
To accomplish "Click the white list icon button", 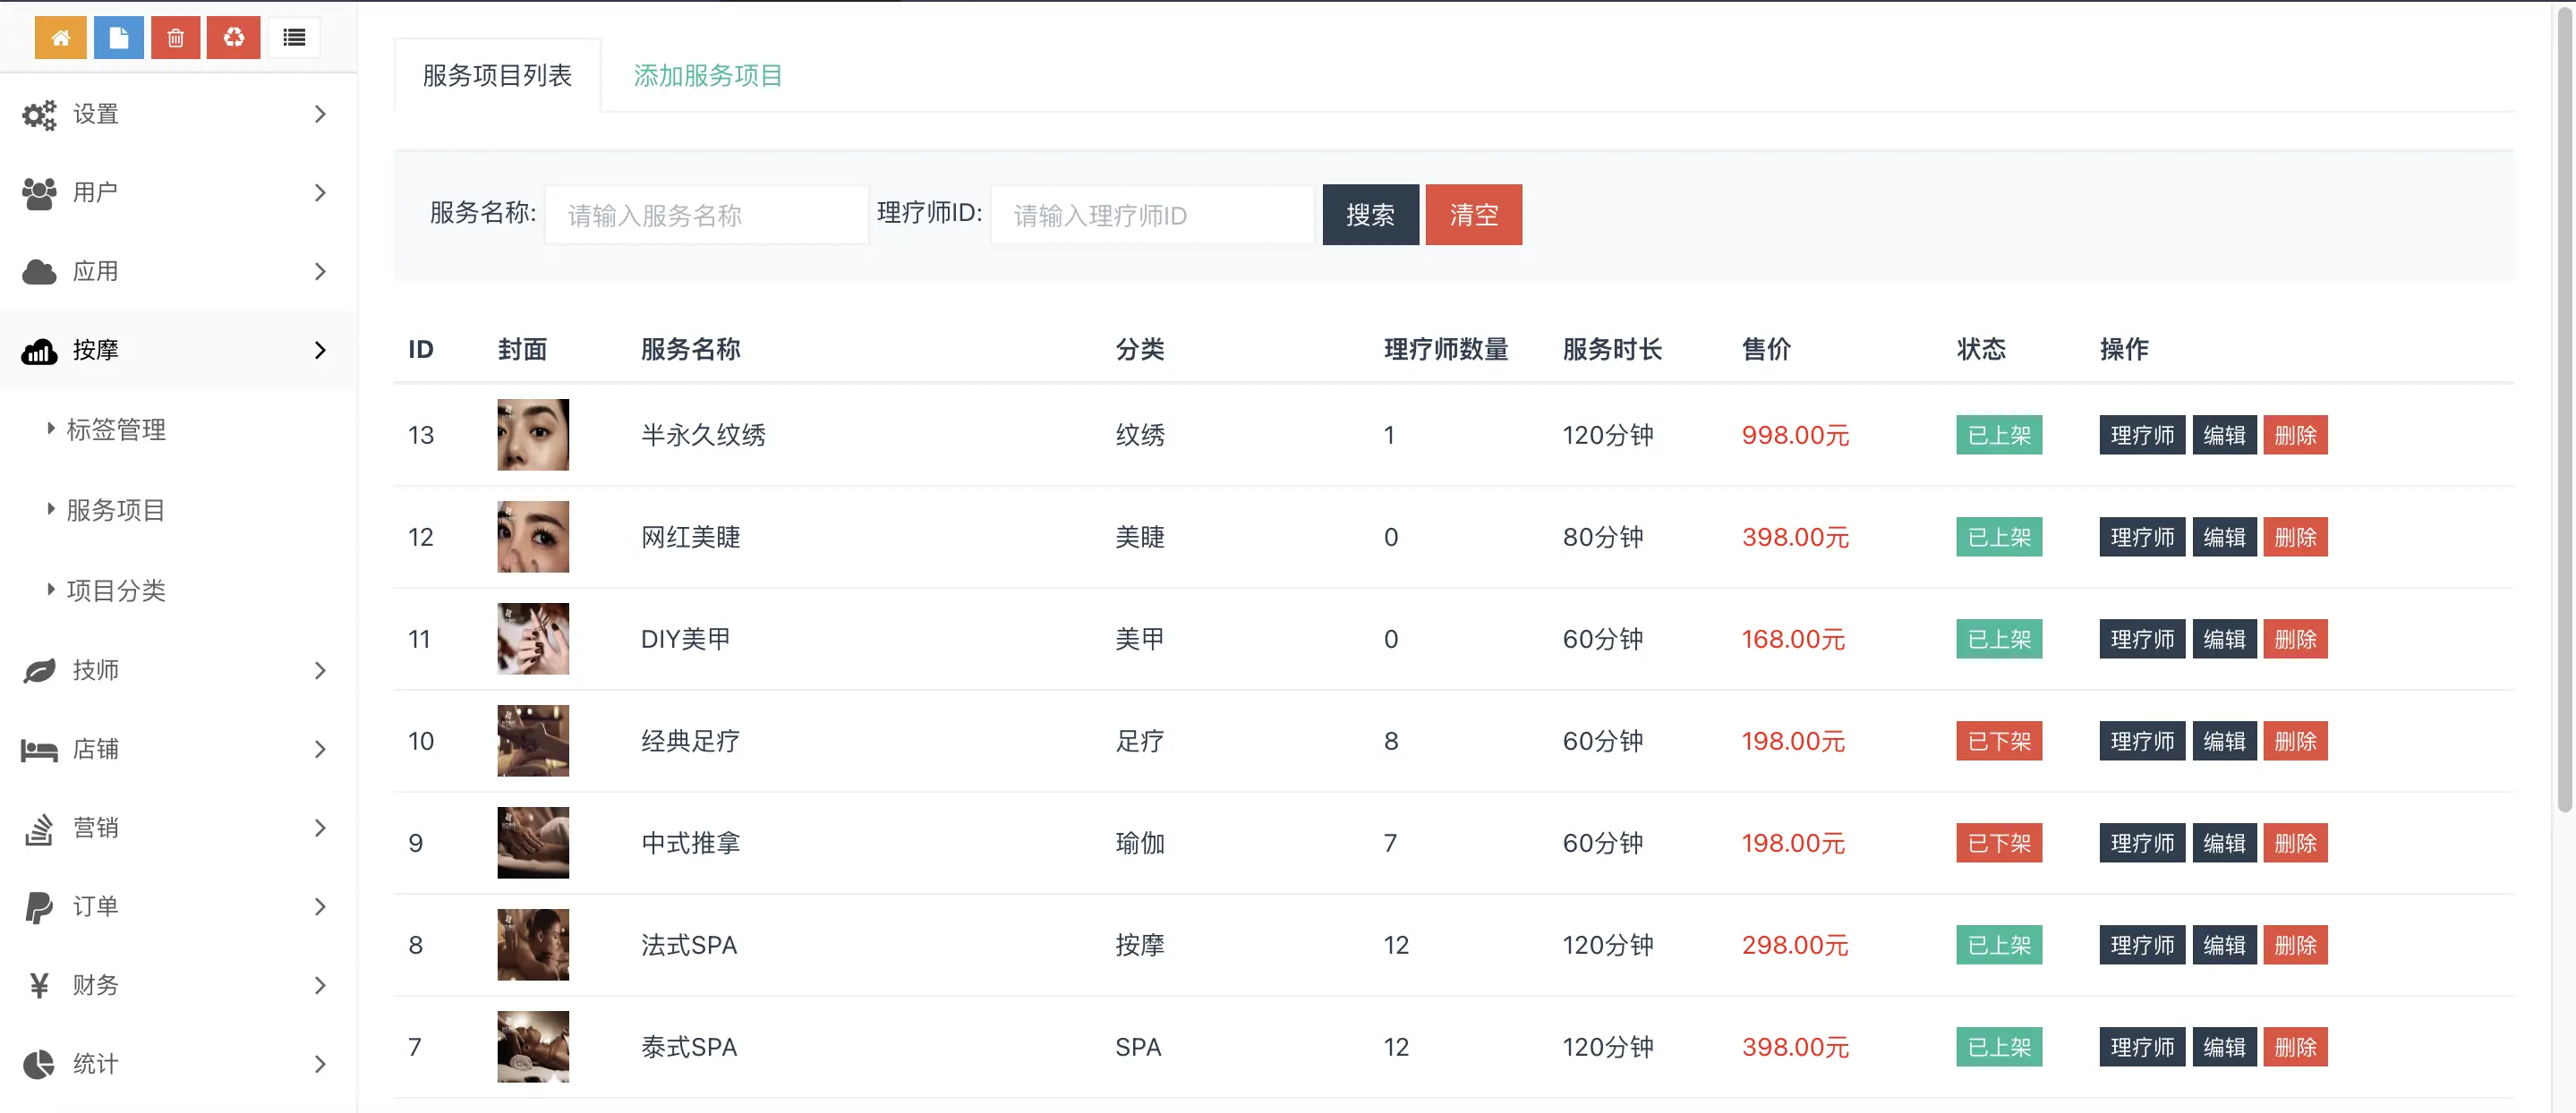I will (x=294, y=37).
